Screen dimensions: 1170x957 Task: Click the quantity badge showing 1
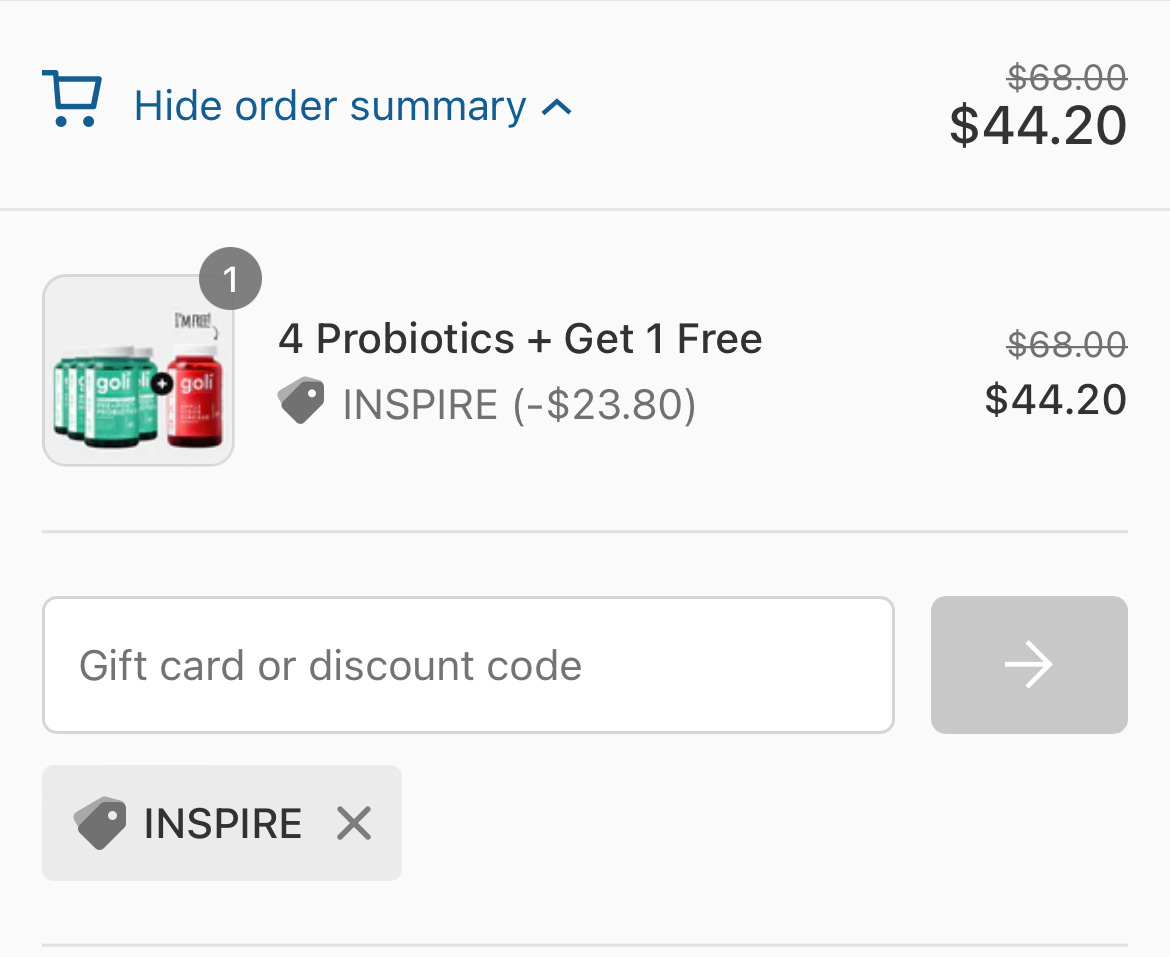pyautogui.click(x=230, y=279)
